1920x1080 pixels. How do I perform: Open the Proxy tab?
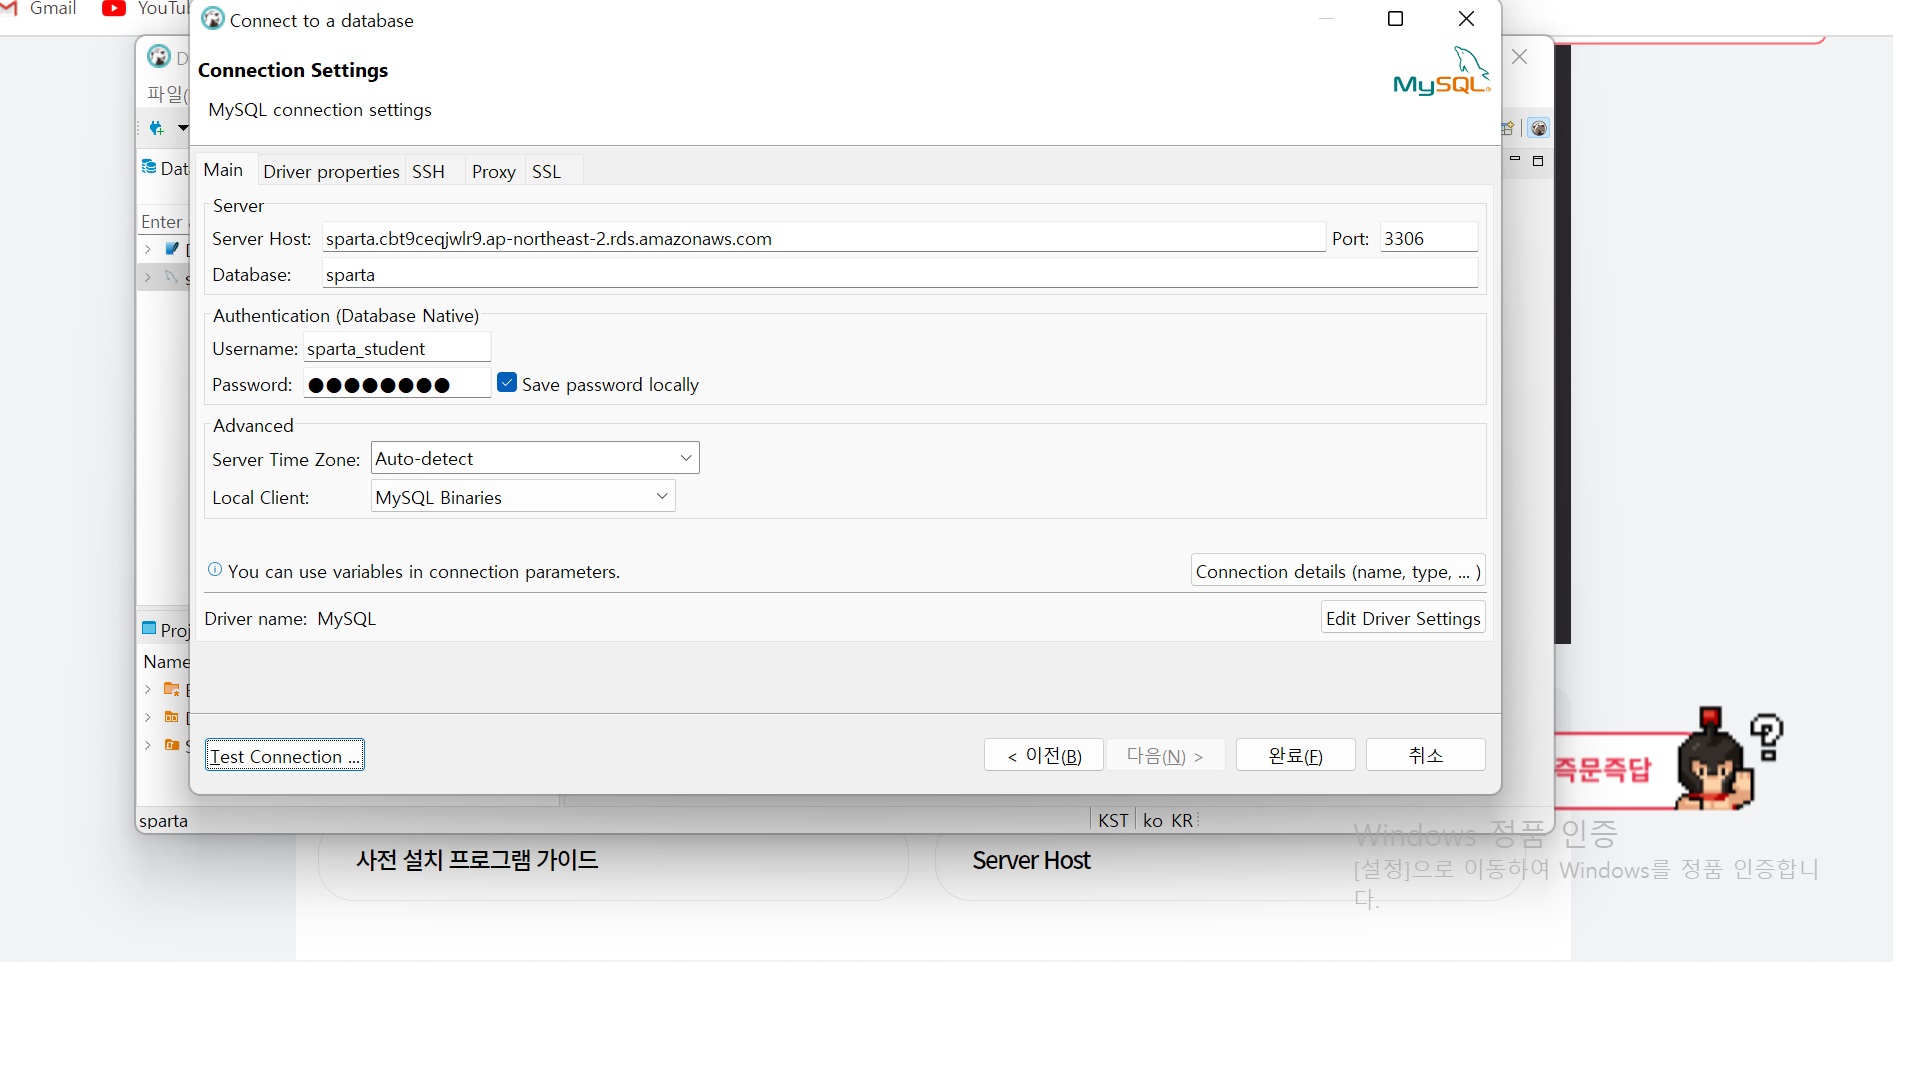(x=494, y=172)
